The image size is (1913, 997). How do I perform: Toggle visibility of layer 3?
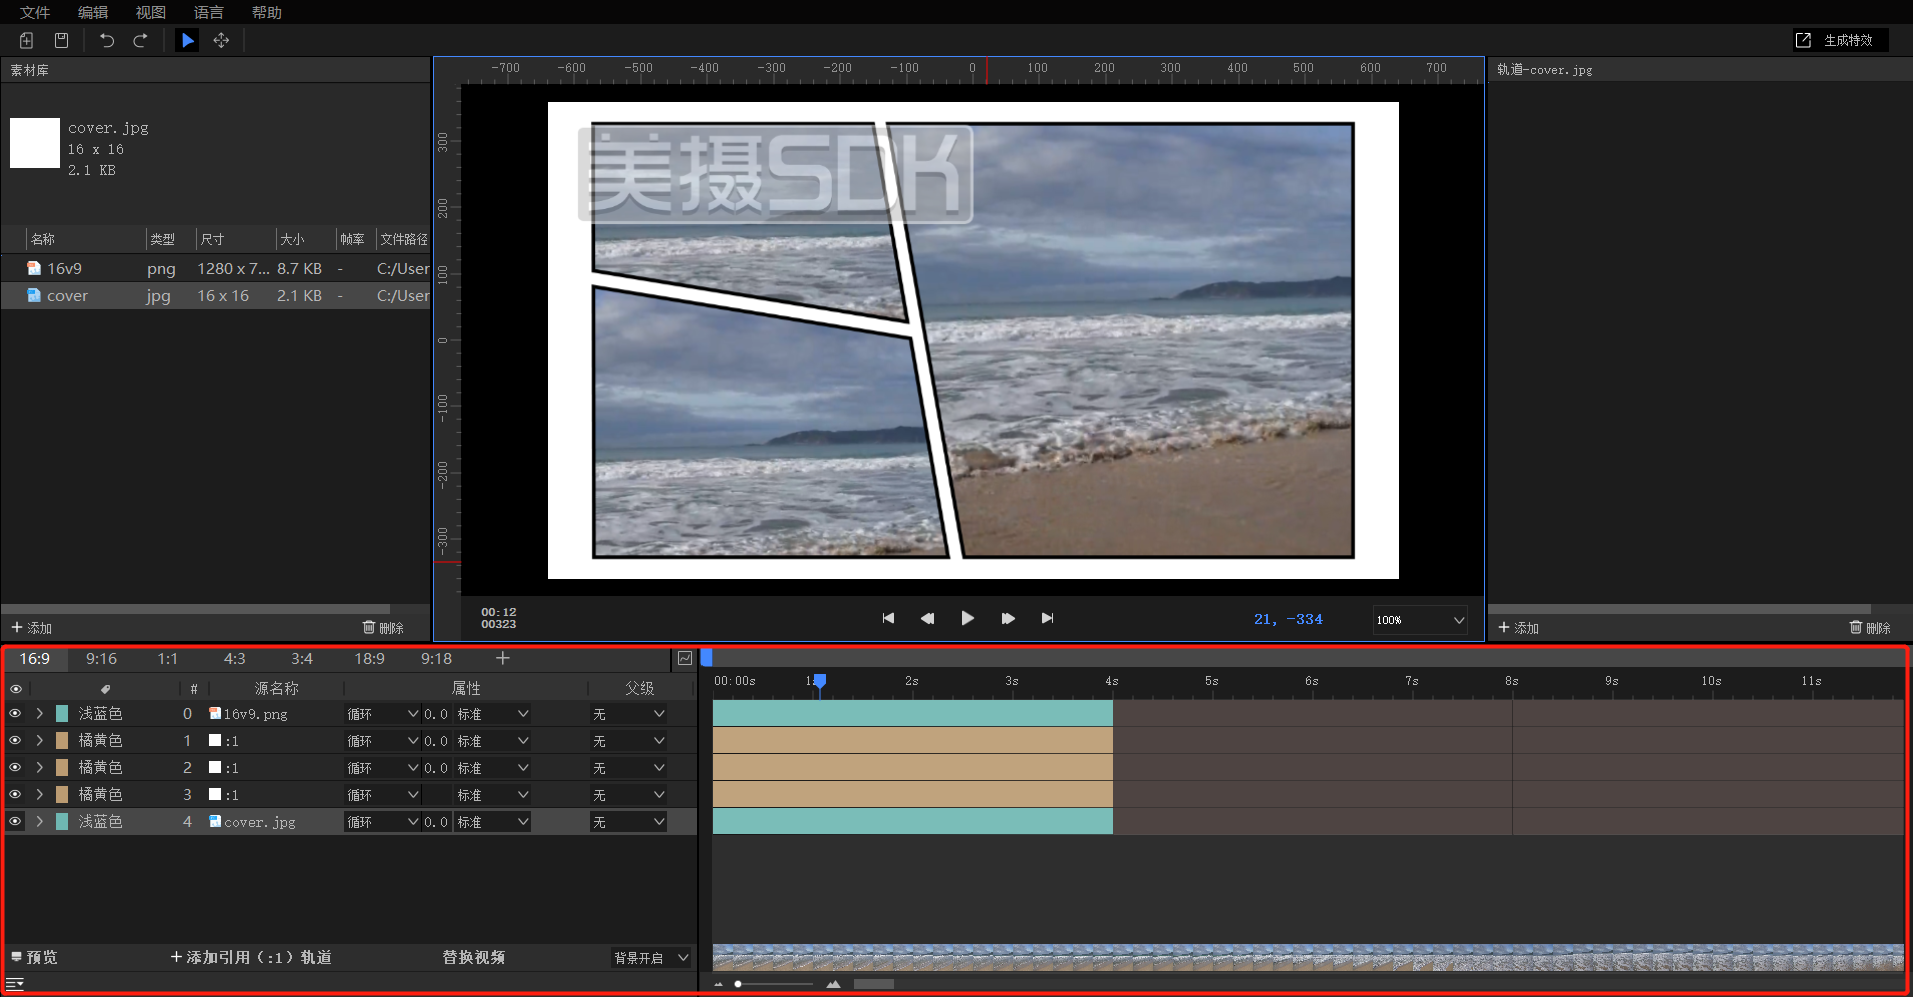point(15,794)
